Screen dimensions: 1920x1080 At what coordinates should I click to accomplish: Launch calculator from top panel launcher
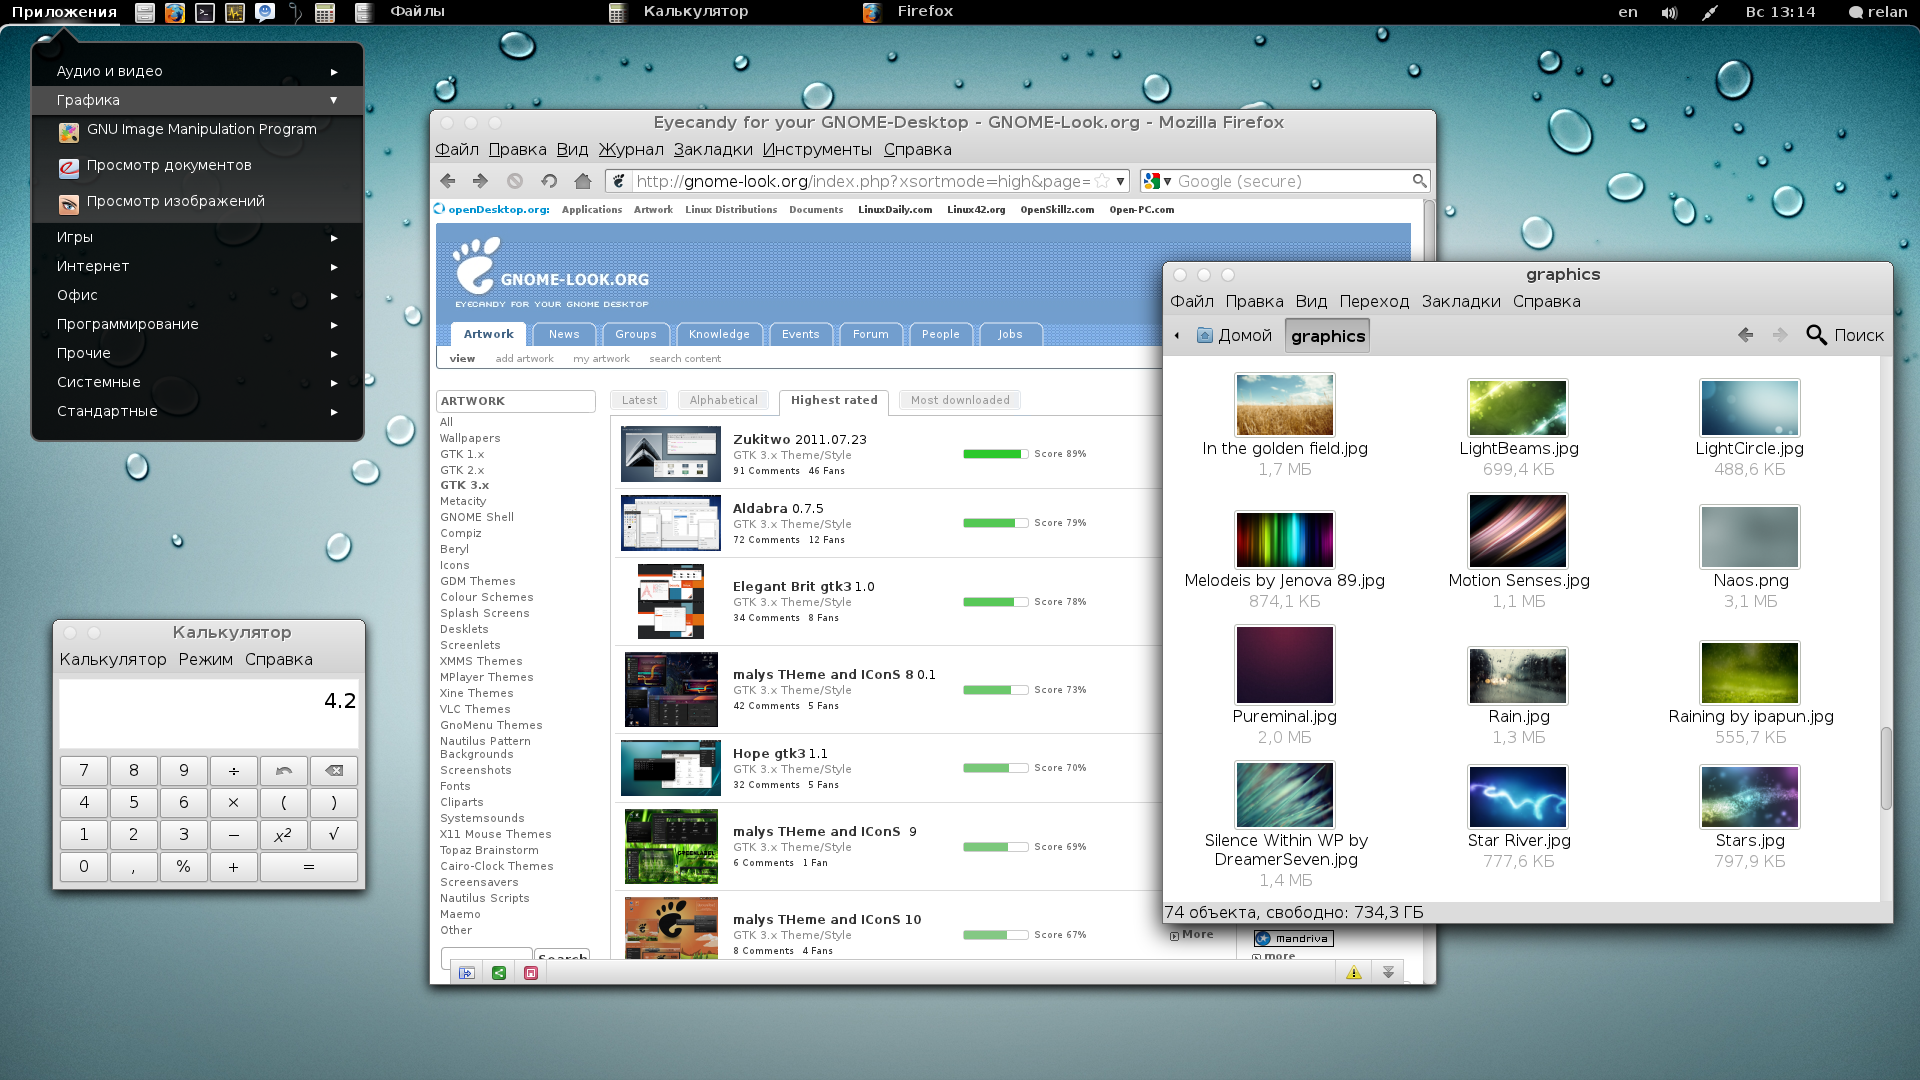[324, 13]
